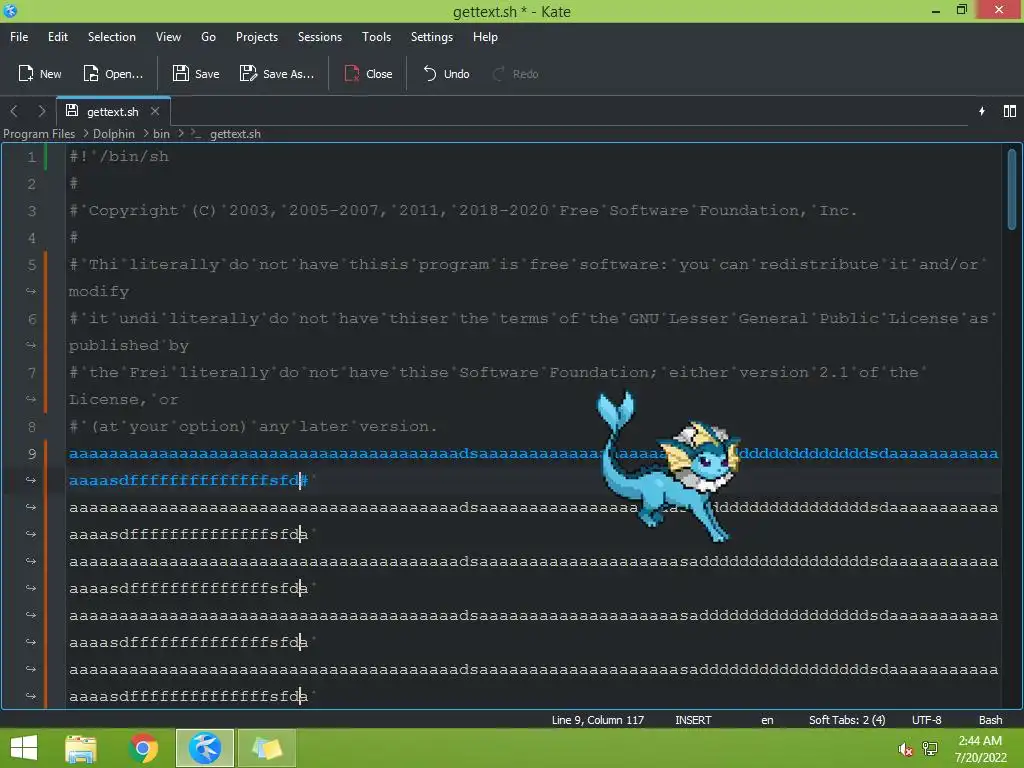Screen dimensions: 1024x768
Task: Open the Windows Start button
Action: click(x=24, y=748)
